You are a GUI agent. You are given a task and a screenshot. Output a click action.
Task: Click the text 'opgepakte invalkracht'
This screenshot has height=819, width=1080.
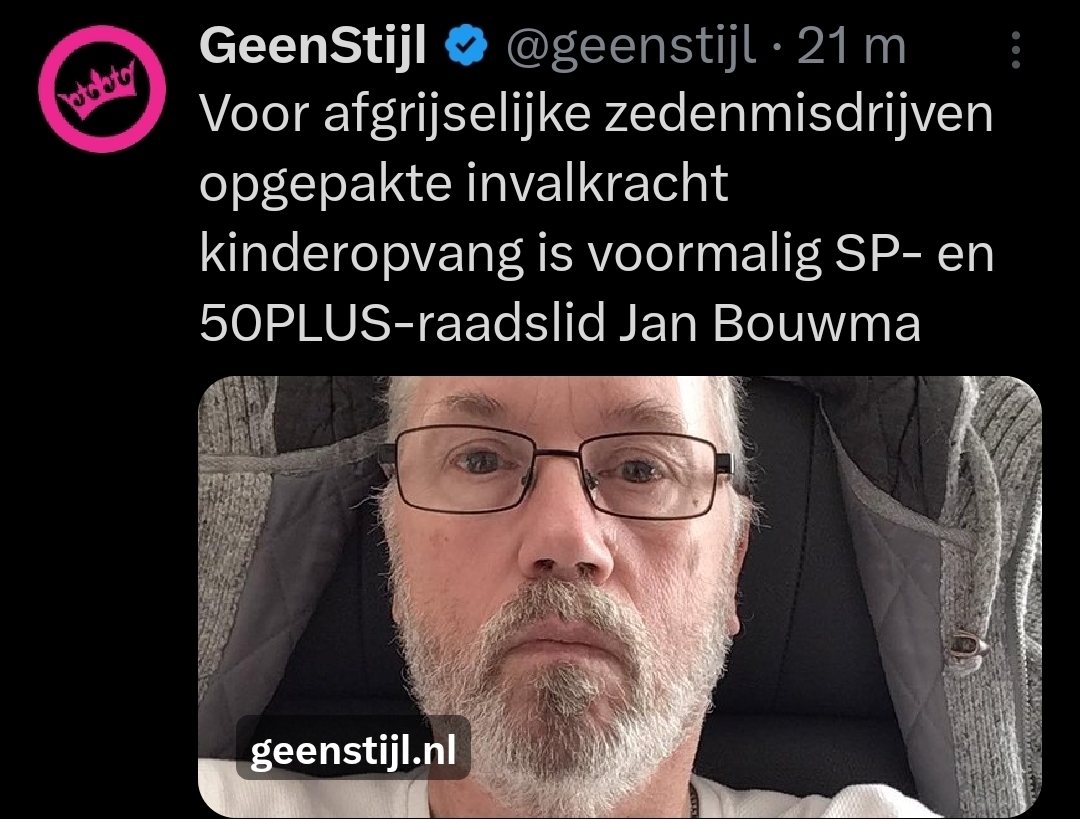[x=464, y=185]
